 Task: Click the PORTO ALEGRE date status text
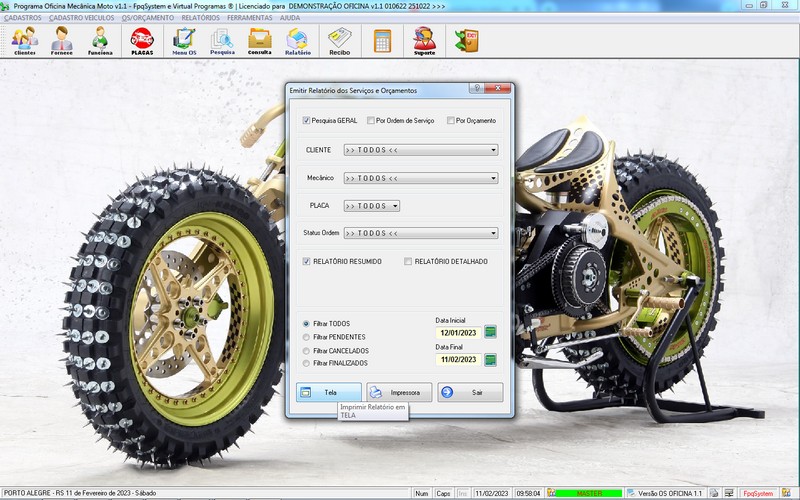80,493
